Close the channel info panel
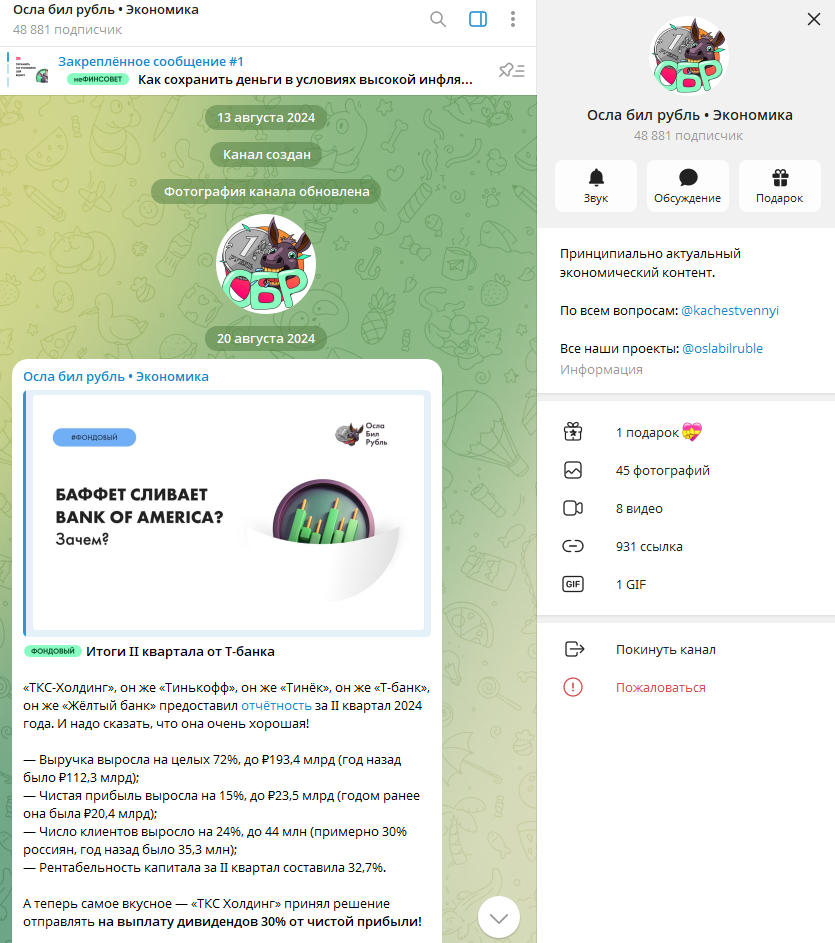Image resolution: width=835 pixels, height=943 pixels. pos(814,19)
